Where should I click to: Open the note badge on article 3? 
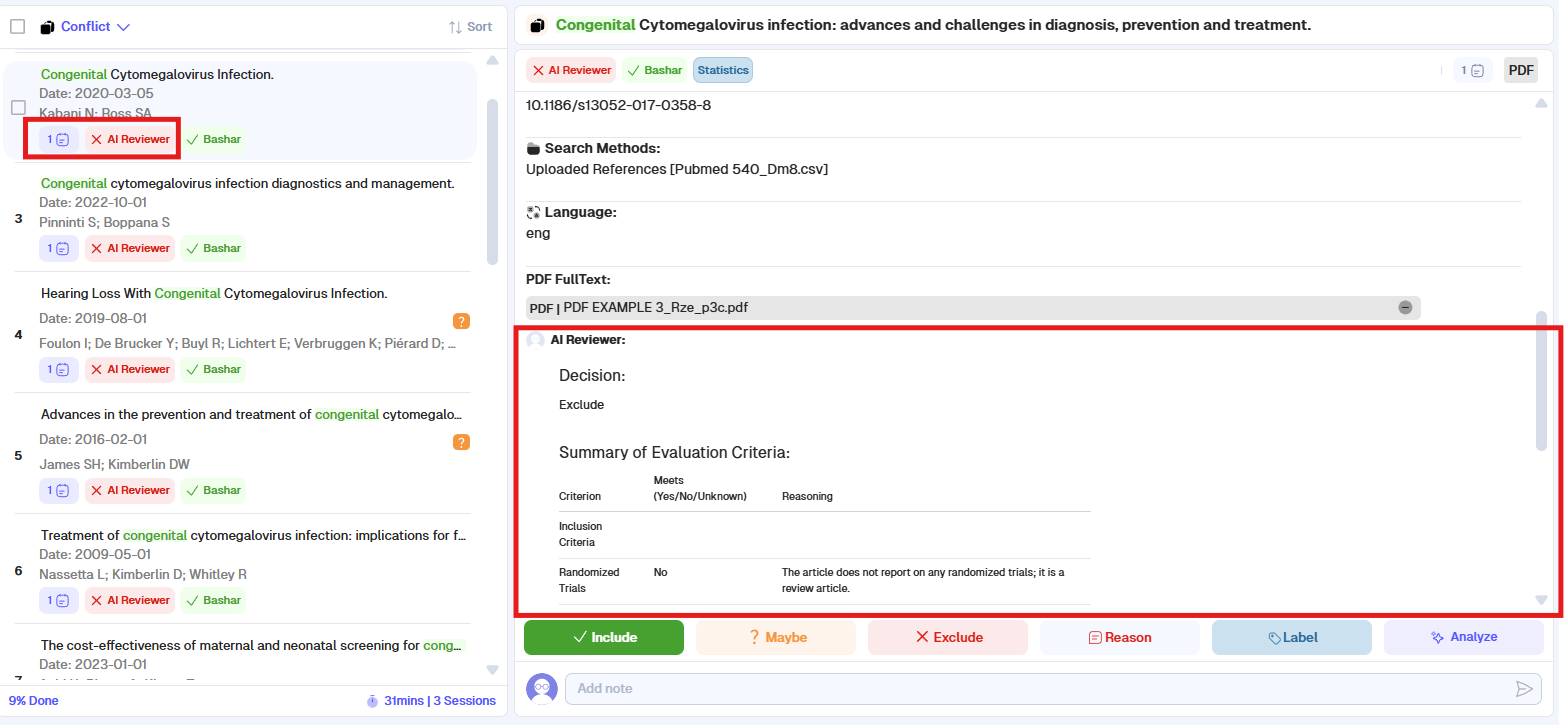[x=59, y=249]
